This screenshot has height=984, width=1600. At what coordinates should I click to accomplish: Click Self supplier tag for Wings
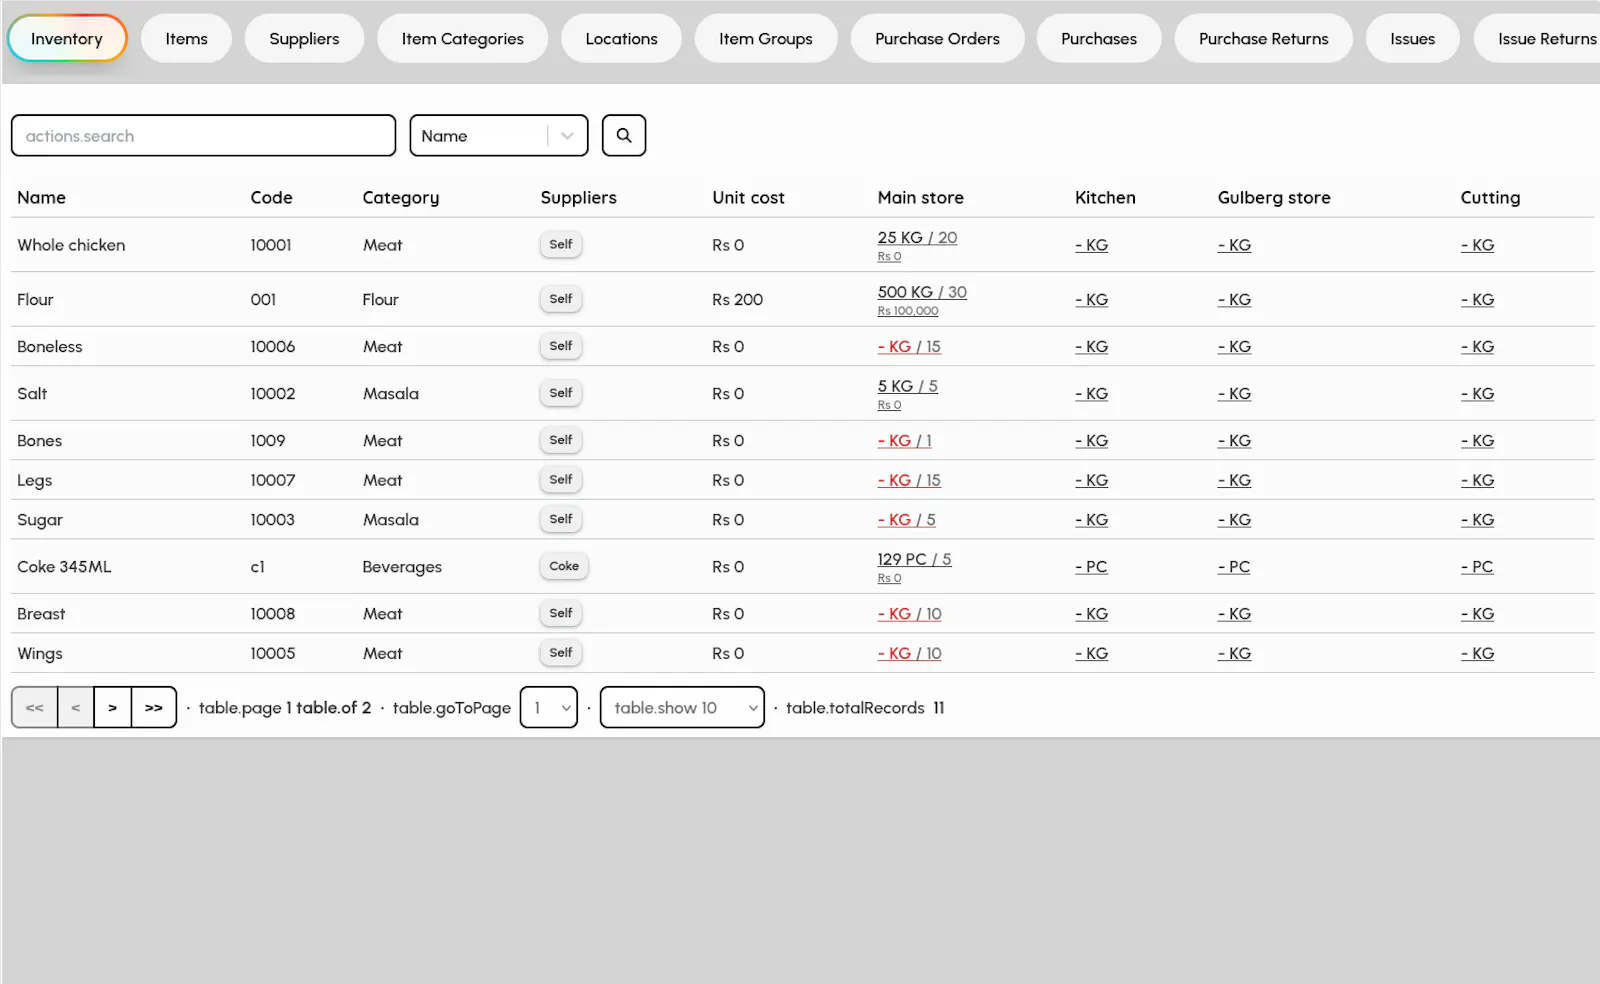pyautogui.click(x=561, y=653)
